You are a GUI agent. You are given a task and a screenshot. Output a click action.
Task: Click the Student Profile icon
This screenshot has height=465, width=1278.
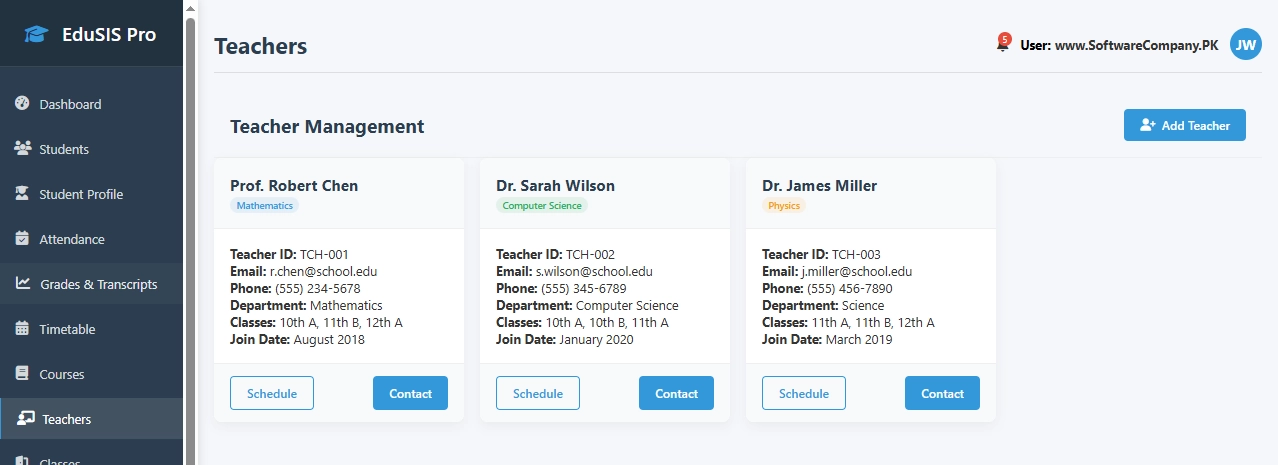click(22, 194)
